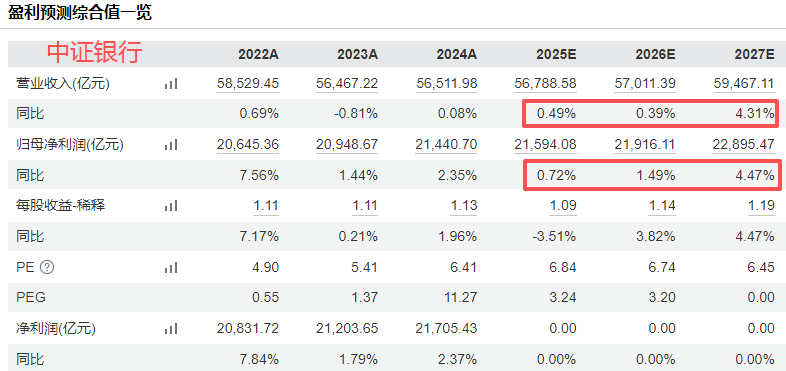Open 2022A diluted EPS value 1.11
The width and height of the screenshot is (786, 371).
click(266, 206)
